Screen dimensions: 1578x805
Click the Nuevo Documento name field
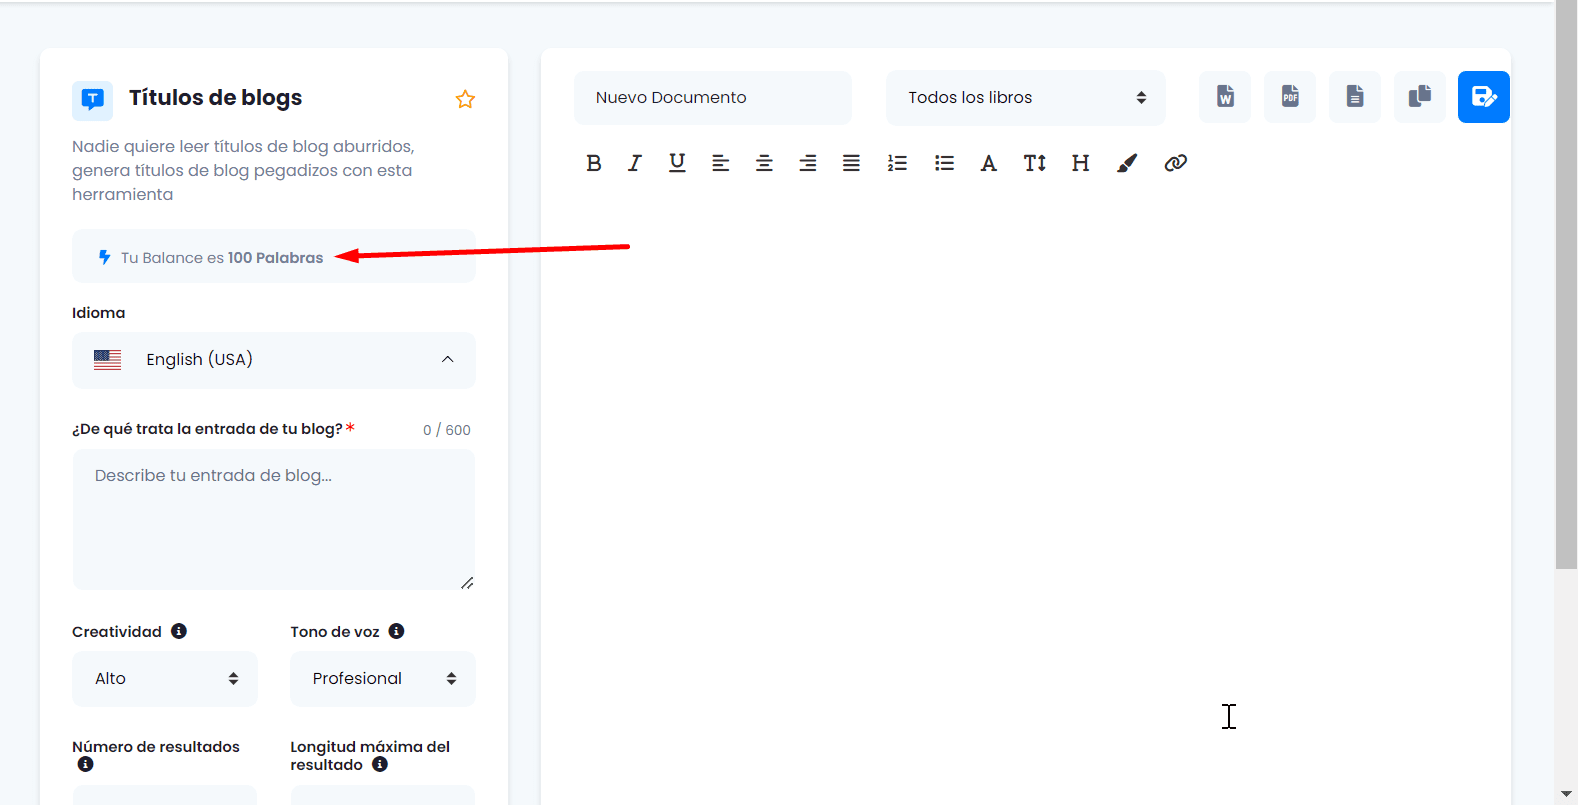tap(712, 98)
